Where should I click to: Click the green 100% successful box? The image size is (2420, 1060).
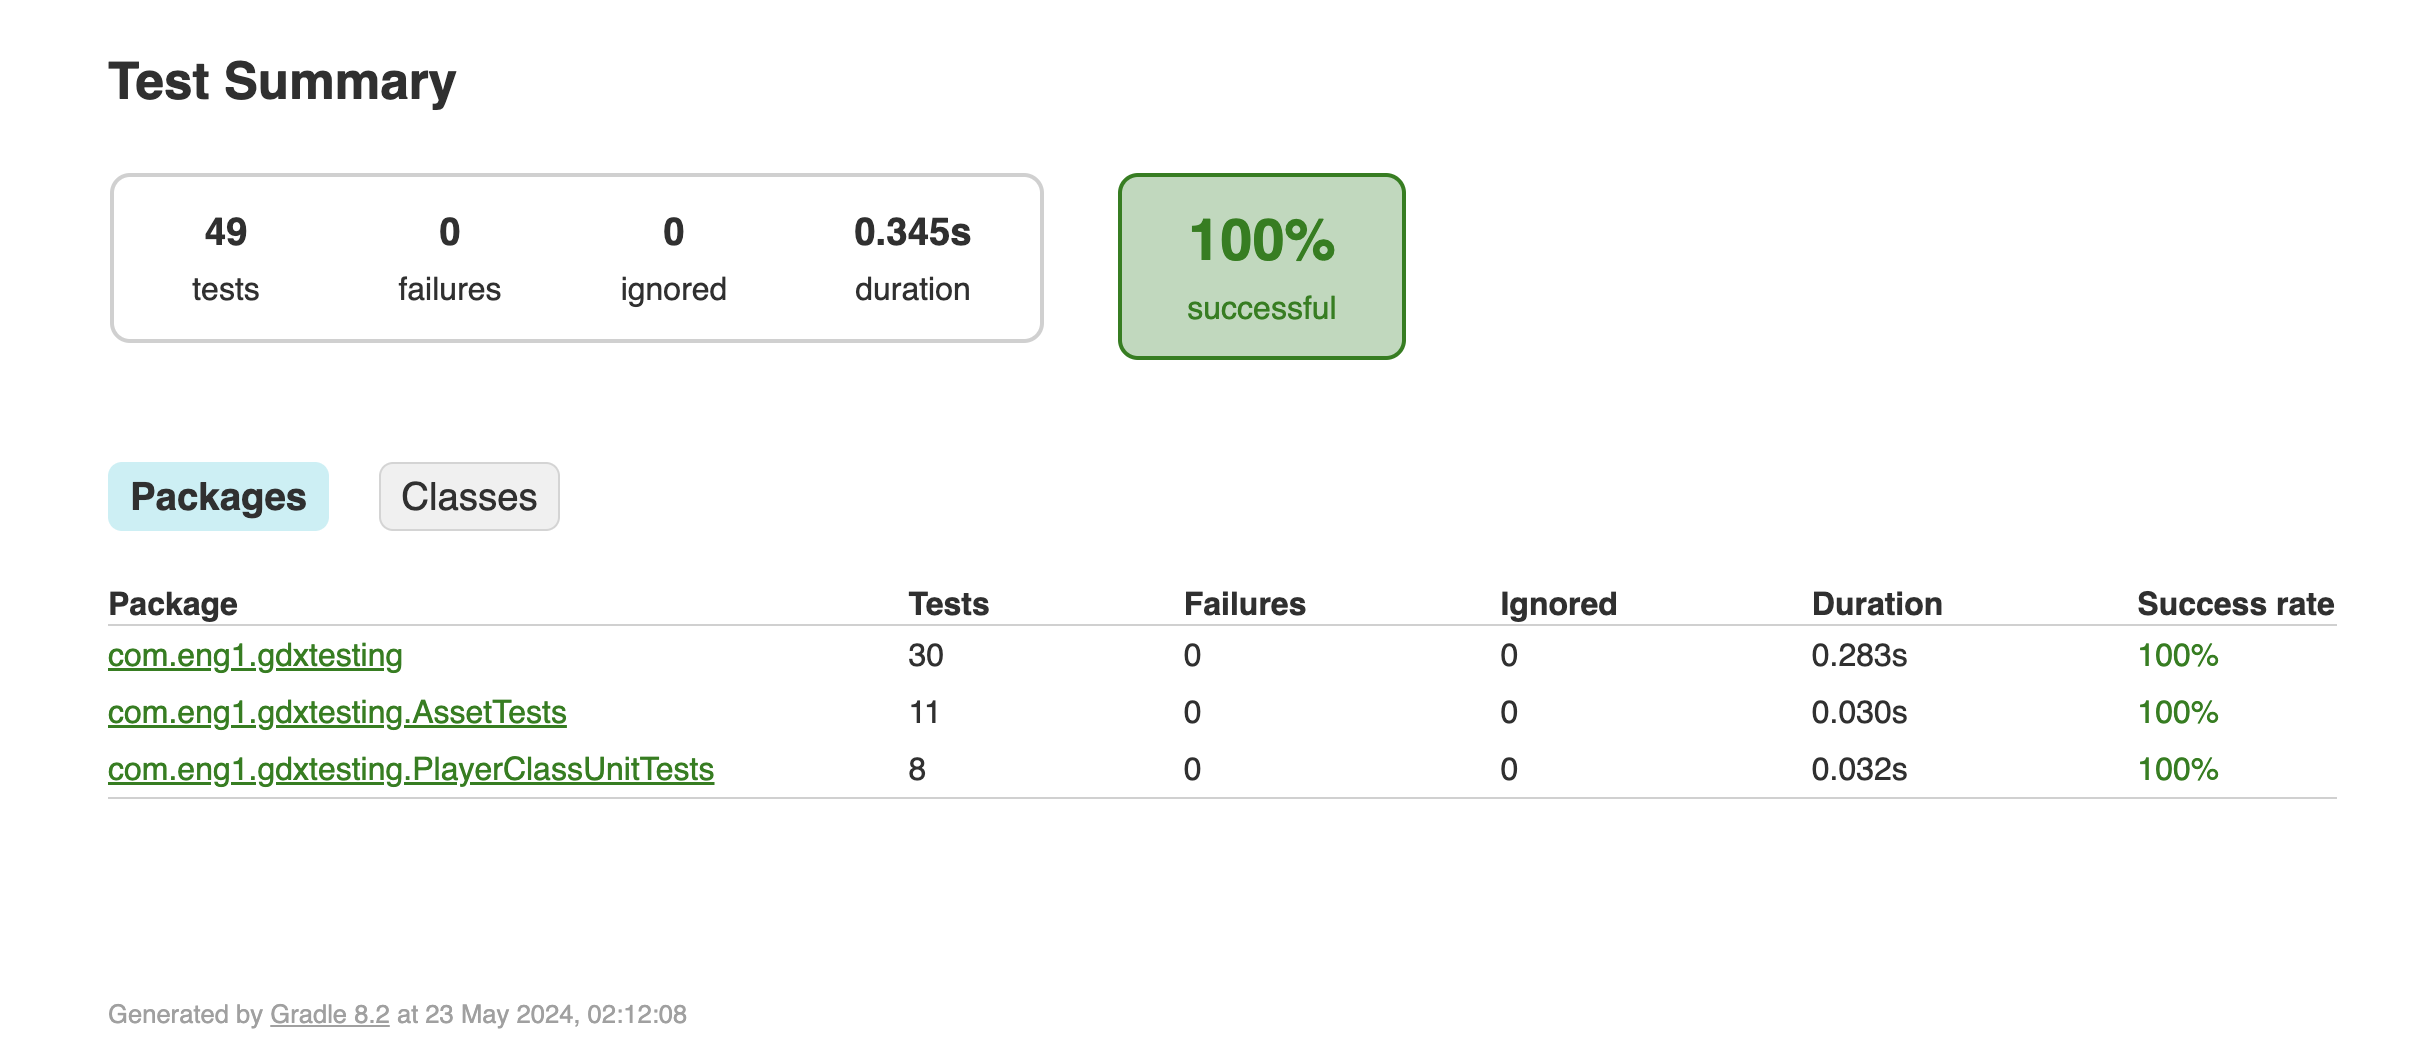click(x=1261, y=267)
